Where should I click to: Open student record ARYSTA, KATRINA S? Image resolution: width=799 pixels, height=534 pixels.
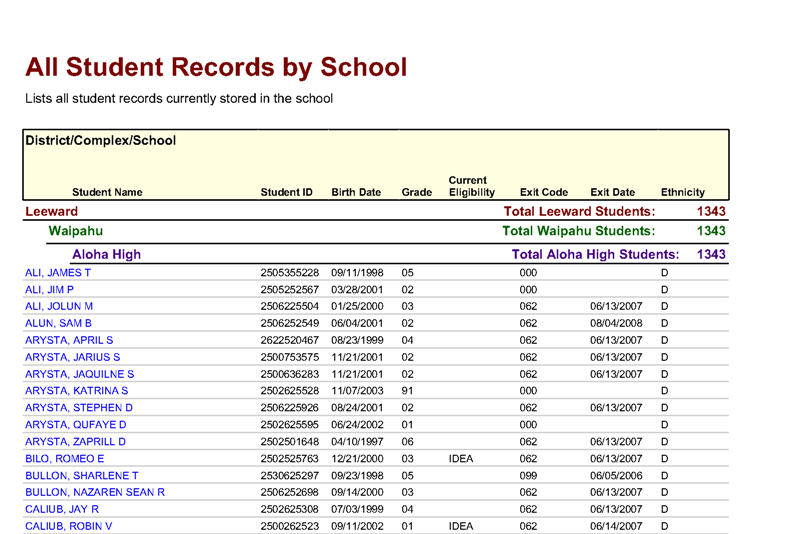pyautogui.click(x=76, y=391)
